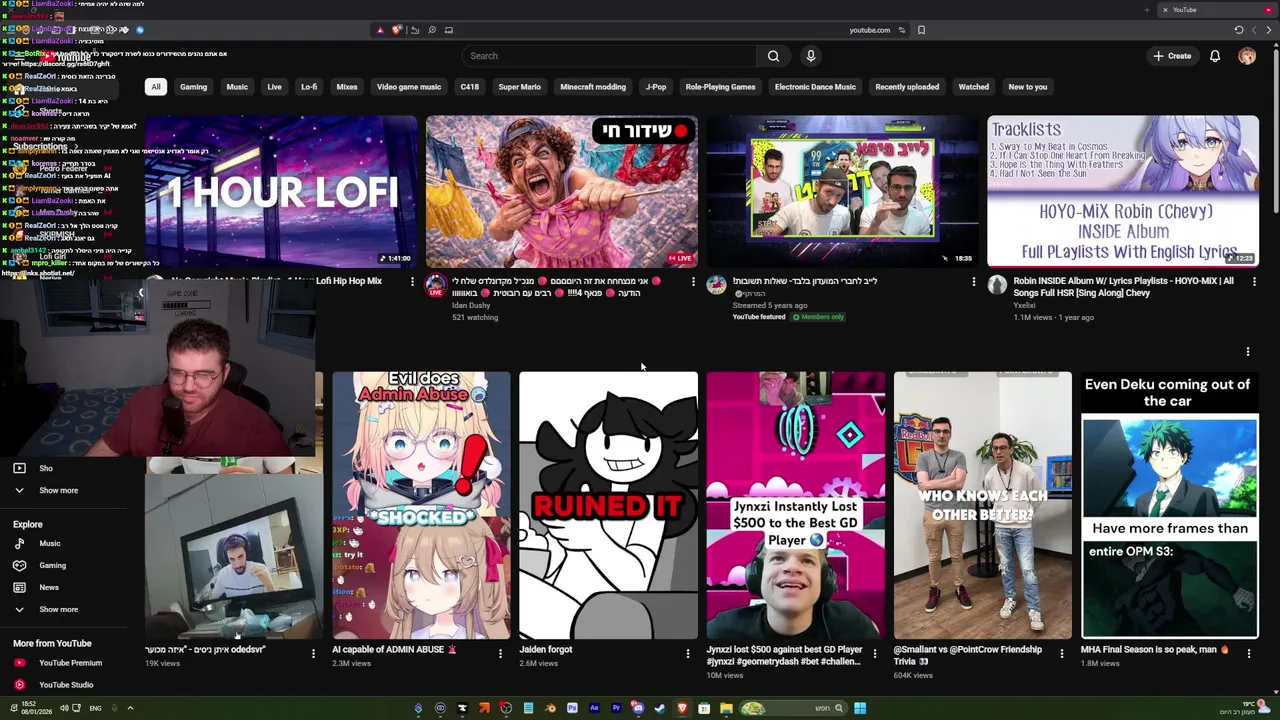Image resolution: width=1280 pixels, height=720 pixels.
Task: Open Photoshop from the taskbar
Action: point(572,708)
